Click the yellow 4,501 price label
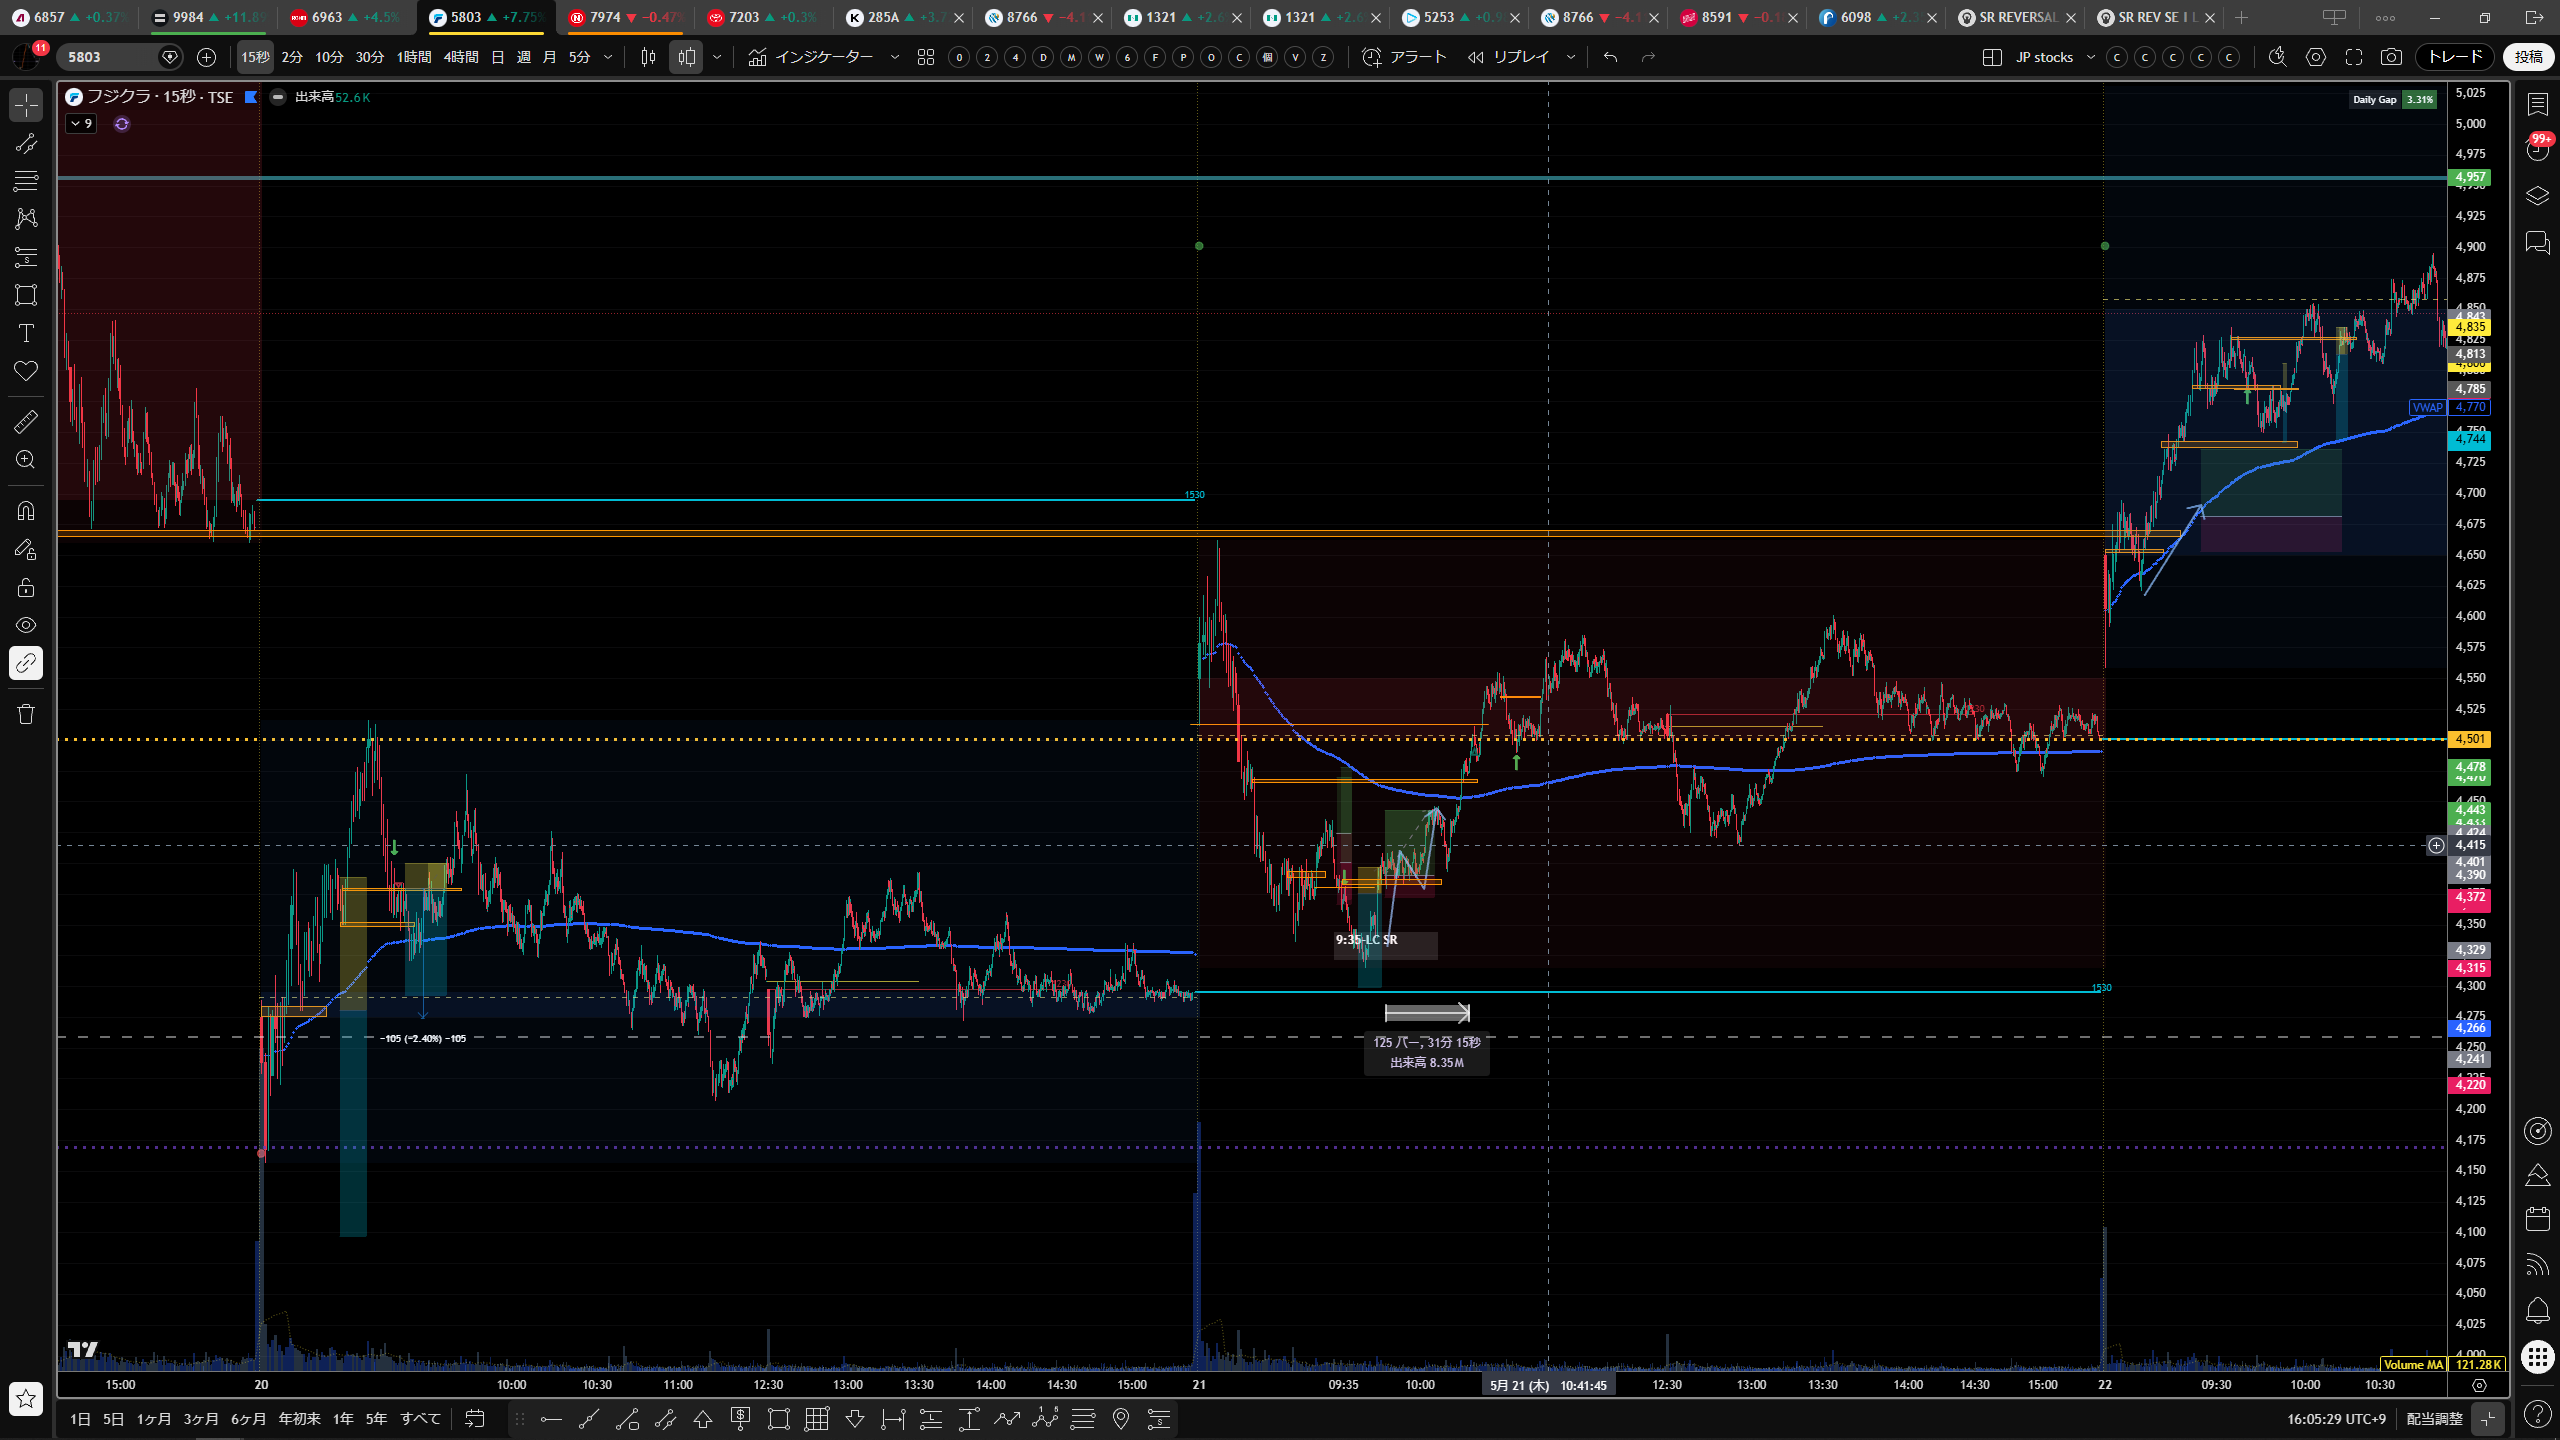The height and width of the screenshot is (1440, 2560). 2469,739
